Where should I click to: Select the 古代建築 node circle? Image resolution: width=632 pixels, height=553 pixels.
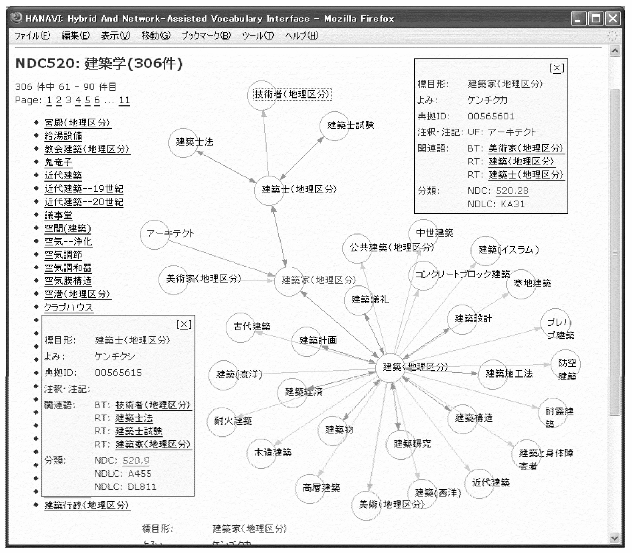pos(240,326)
